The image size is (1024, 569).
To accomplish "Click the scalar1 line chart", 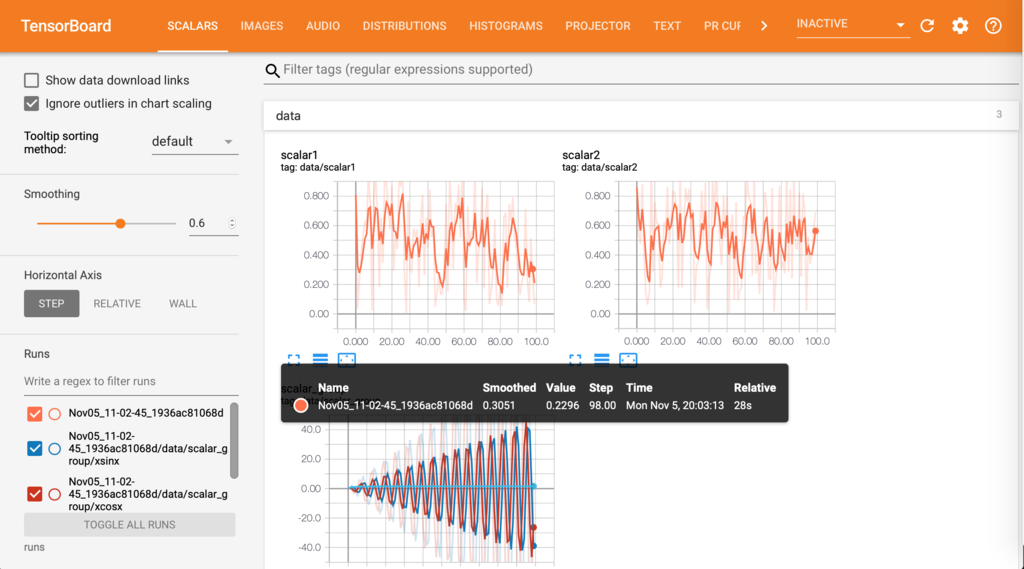I will click(x=445, y=255).
